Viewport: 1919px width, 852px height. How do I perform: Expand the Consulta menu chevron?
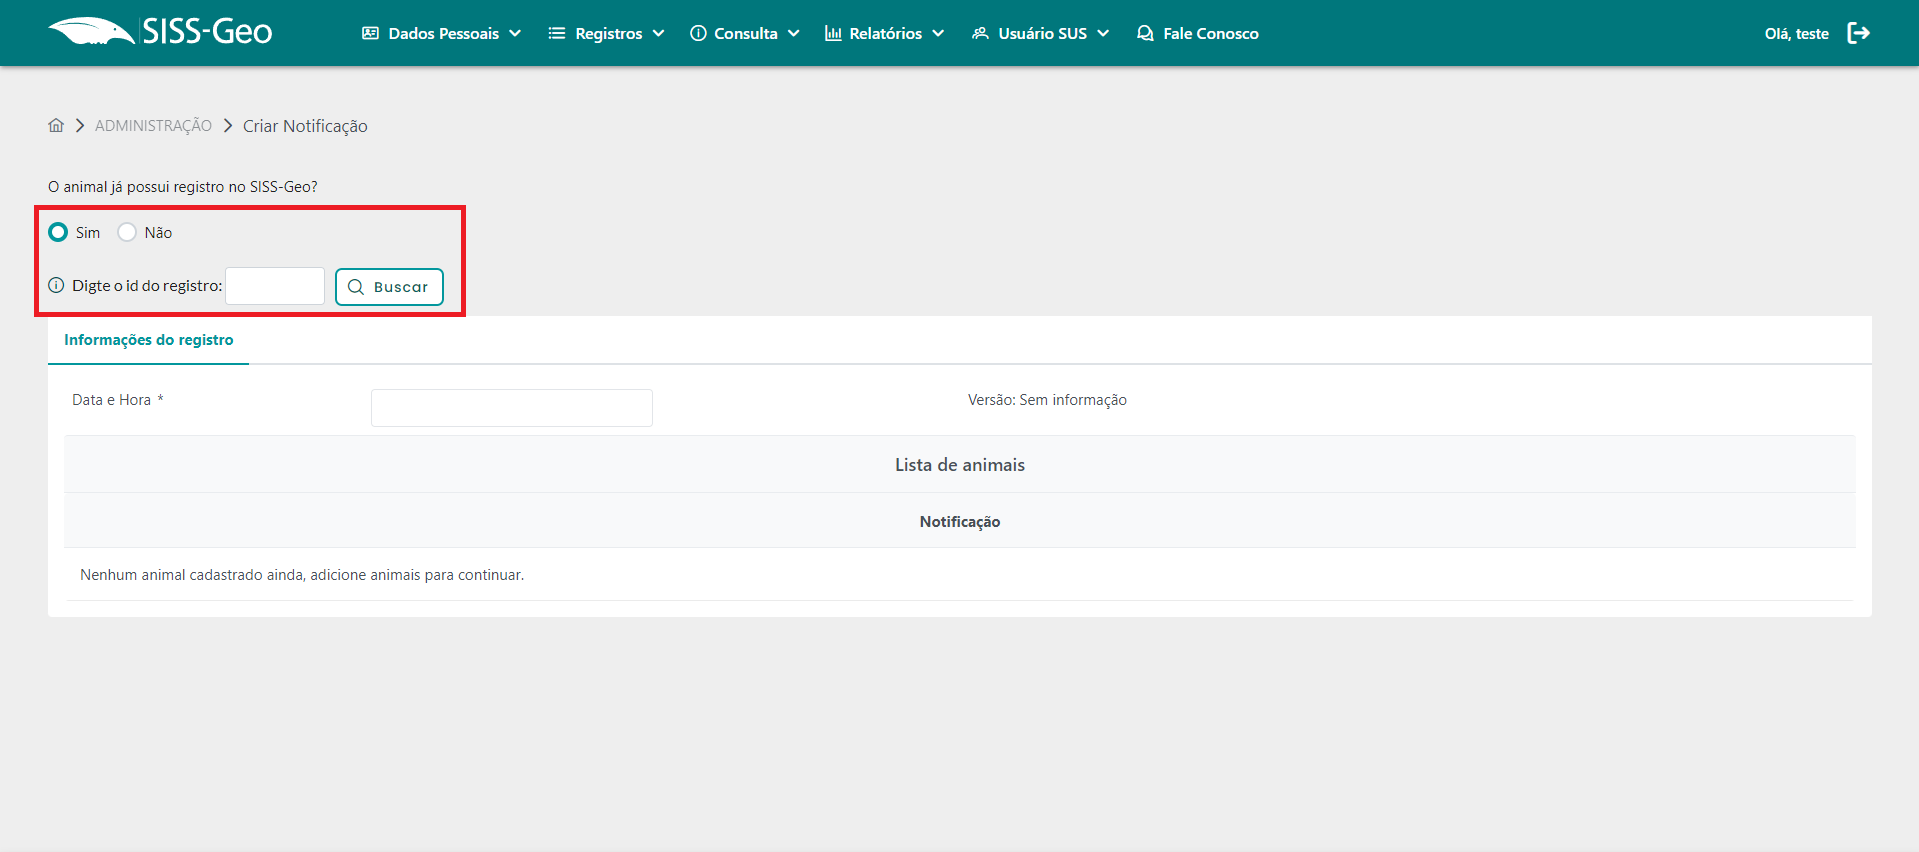794,33
